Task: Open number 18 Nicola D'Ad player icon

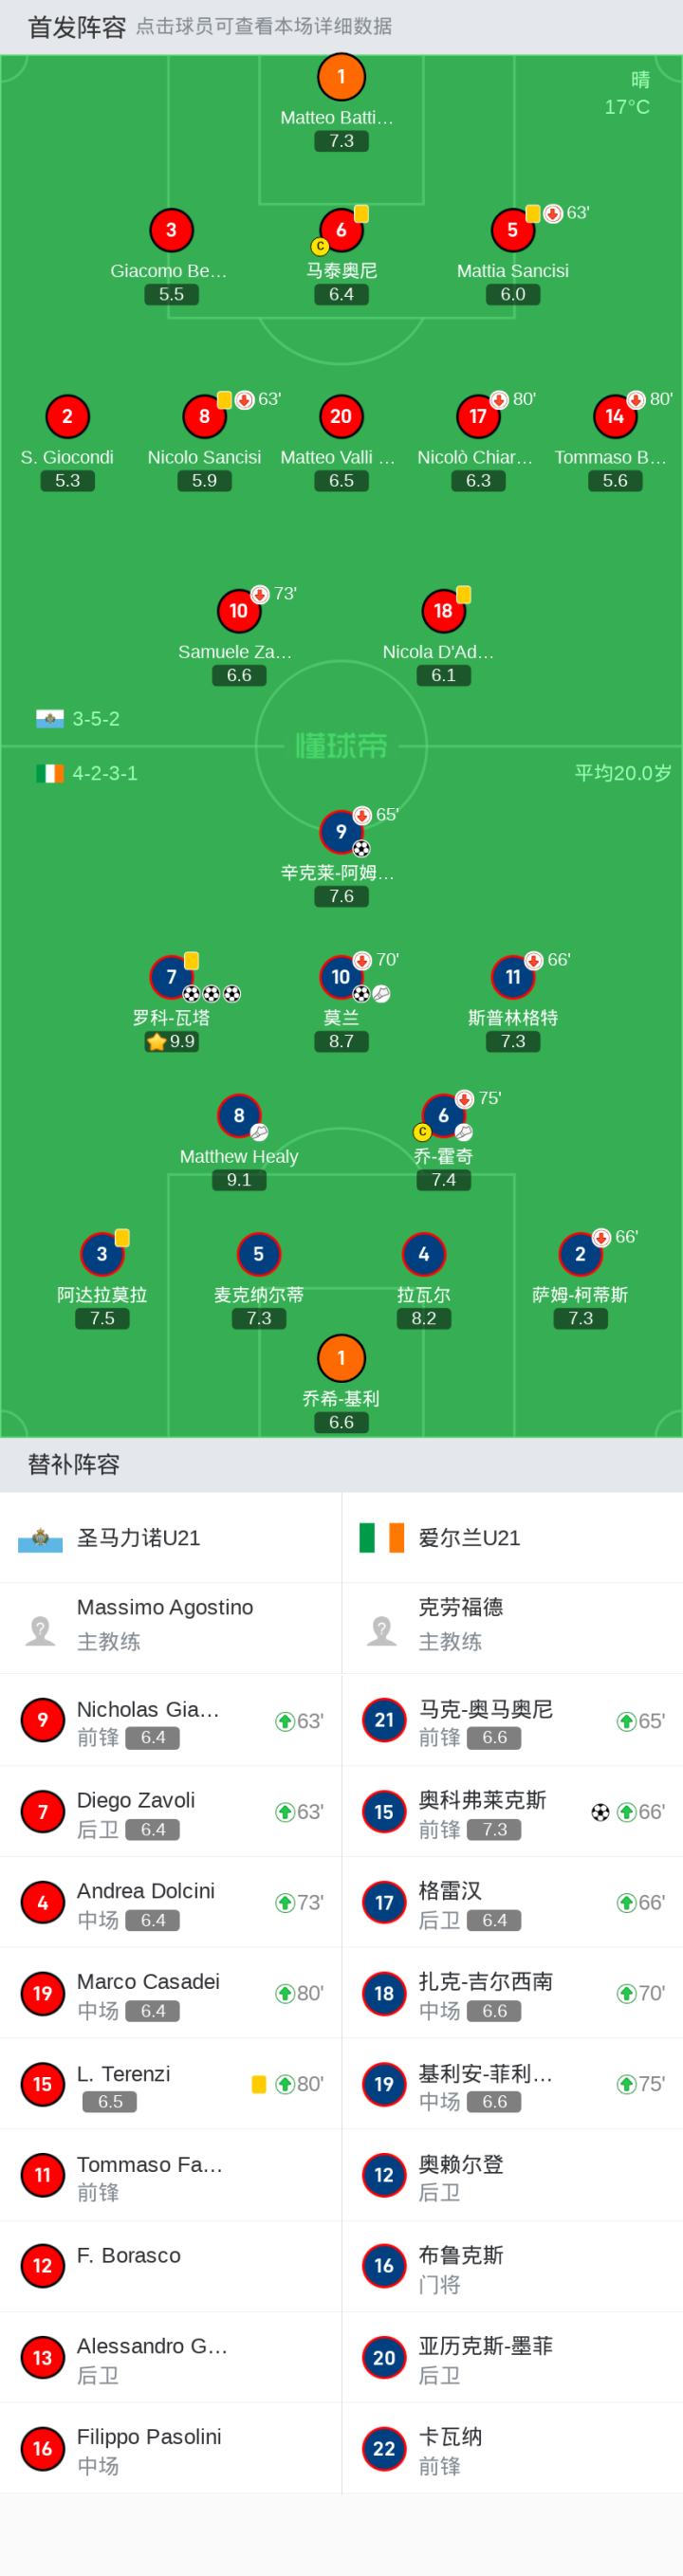Action: [443, 611]
